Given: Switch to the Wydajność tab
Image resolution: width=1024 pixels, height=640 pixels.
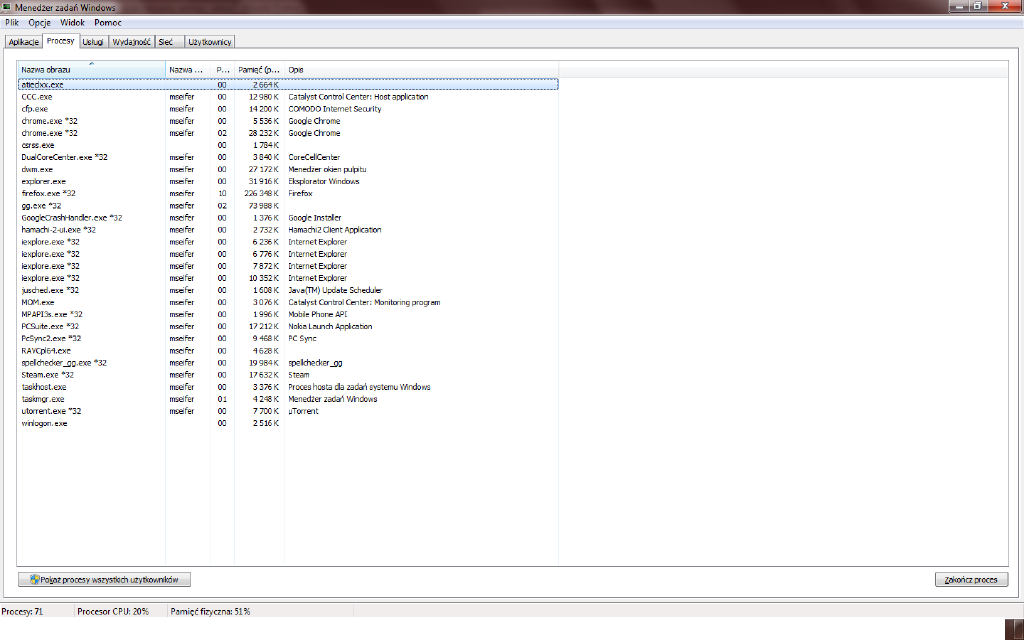Looking at the screenshot, I should tap(131, 42).
